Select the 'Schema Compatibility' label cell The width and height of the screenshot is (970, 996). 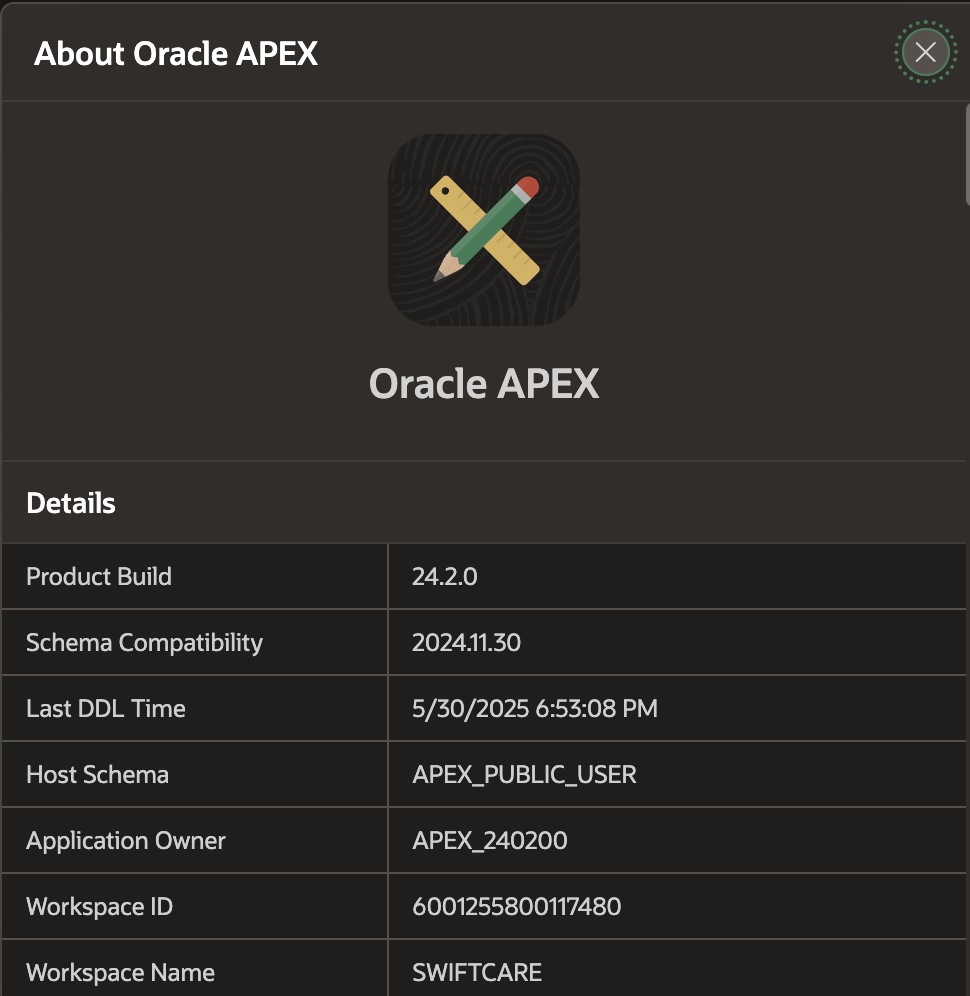[x=195, y=642]
